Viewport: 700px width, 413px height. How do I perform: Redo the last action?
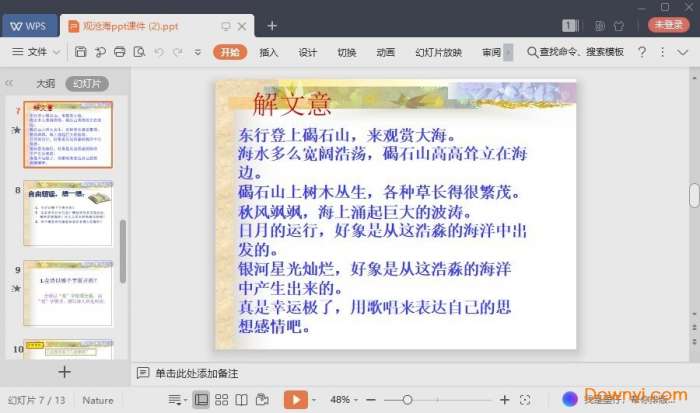tap(178, 52)
